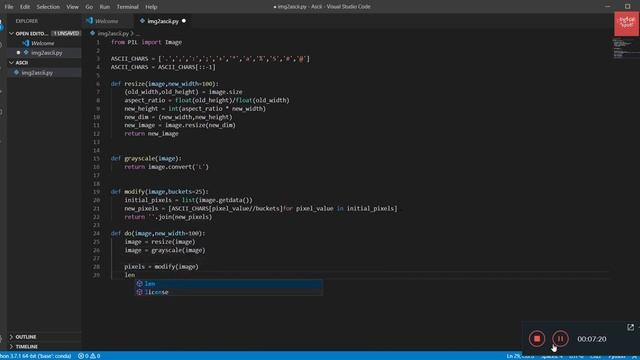
Task: Open the Selection menu
Action: pos(48,7)
